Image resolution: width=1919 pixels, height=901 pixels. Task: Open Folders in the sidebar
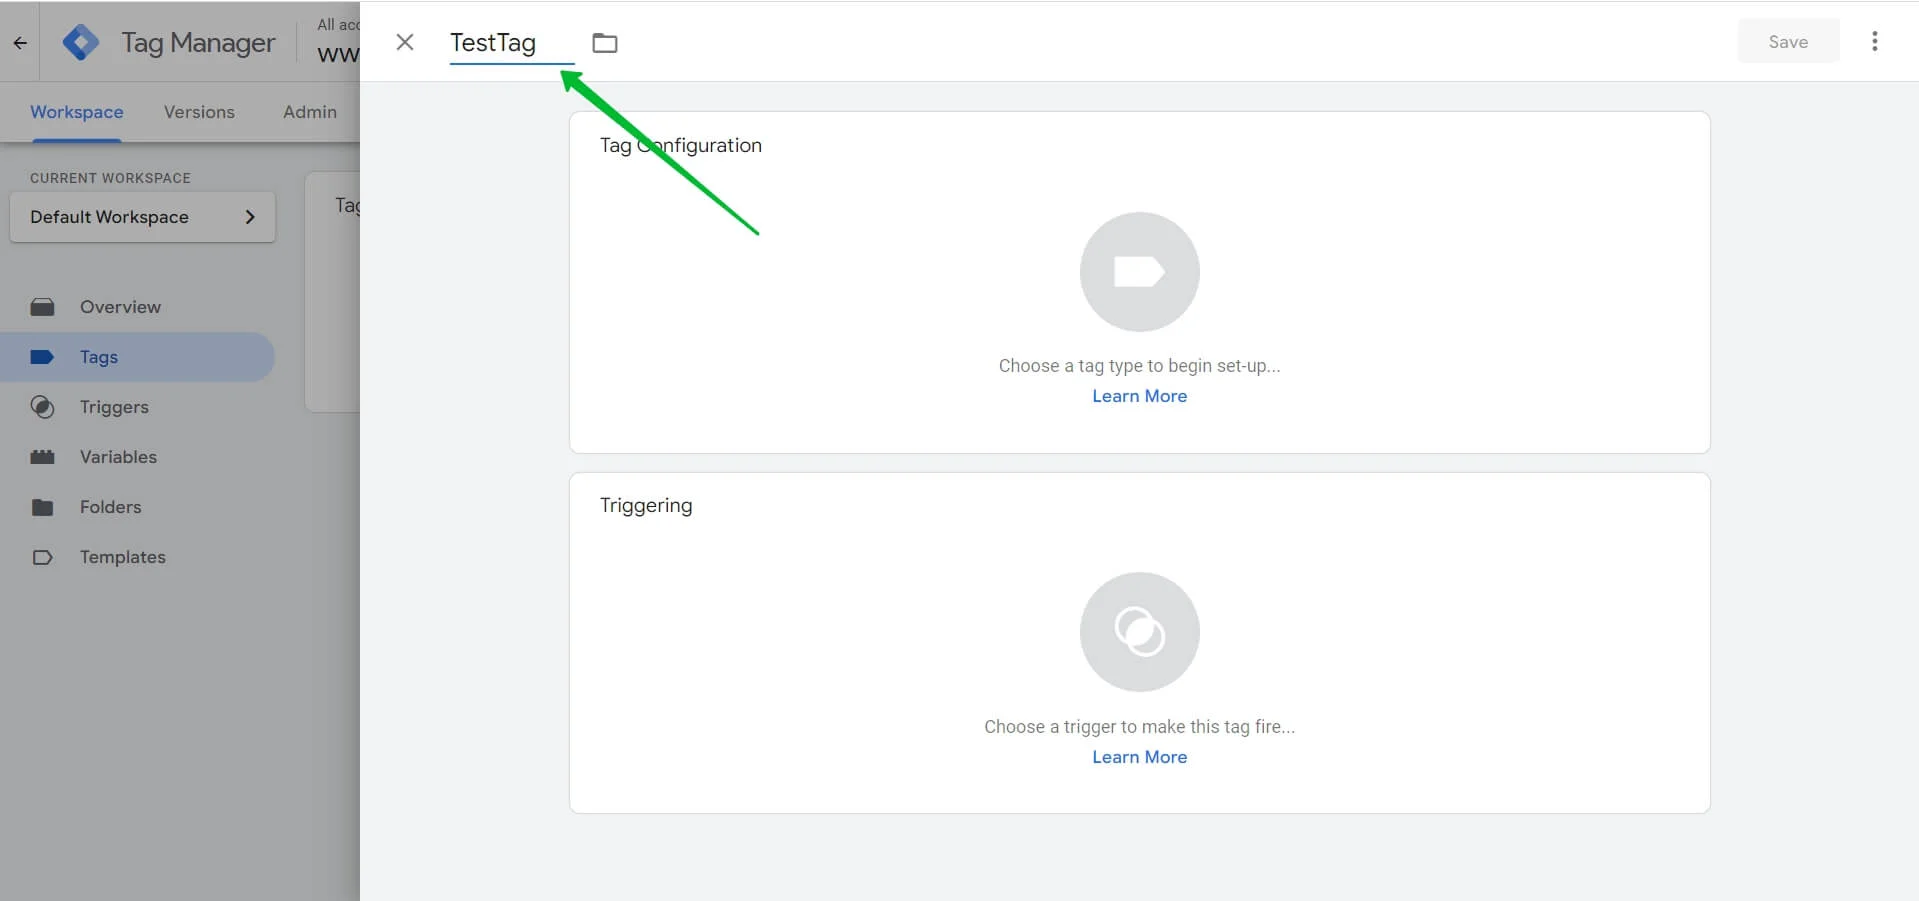137,507
